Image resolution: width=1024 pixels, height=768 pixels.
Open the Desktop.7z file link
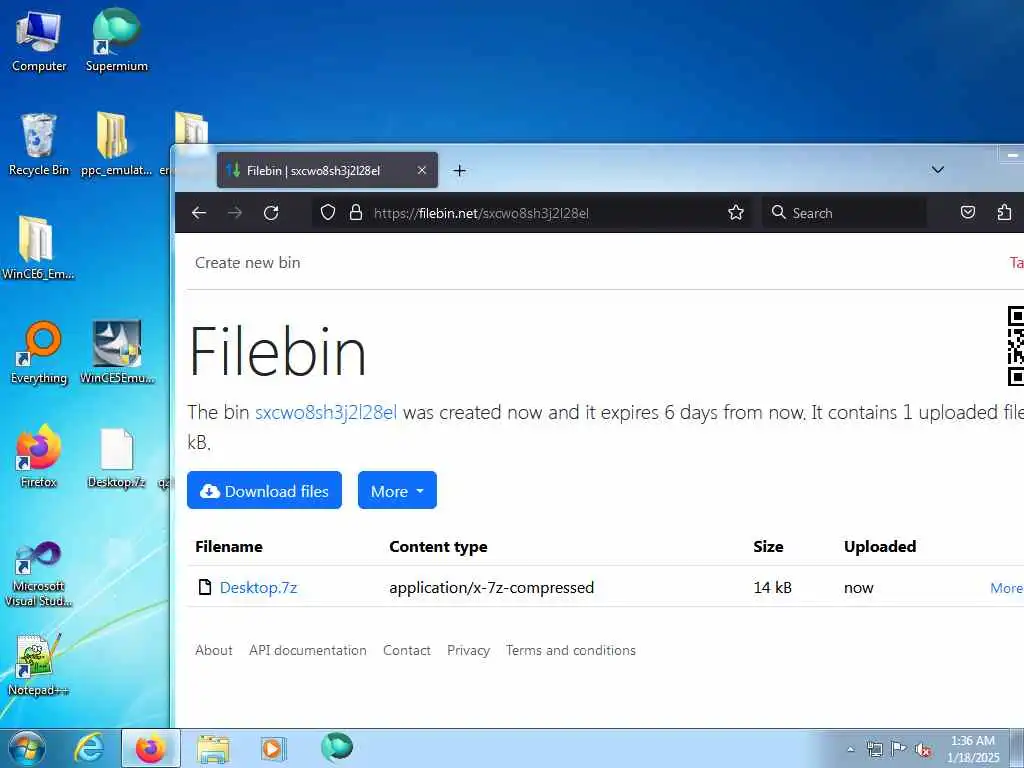point(259,587)
